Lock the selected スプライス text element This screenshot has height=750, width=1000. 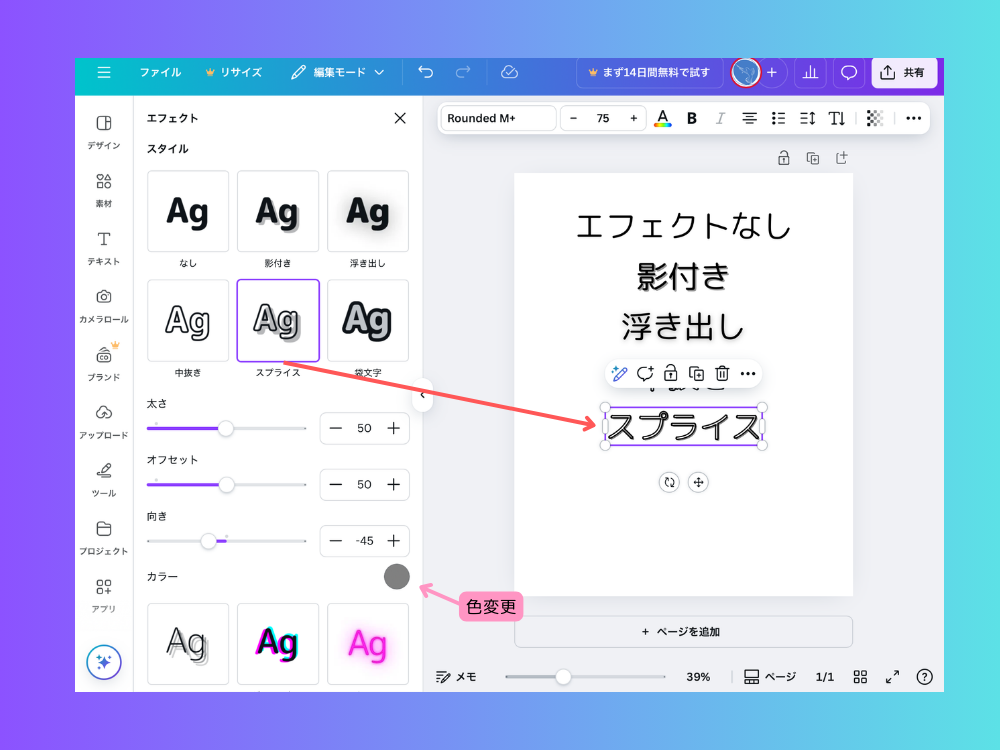[x=670, y=373]
